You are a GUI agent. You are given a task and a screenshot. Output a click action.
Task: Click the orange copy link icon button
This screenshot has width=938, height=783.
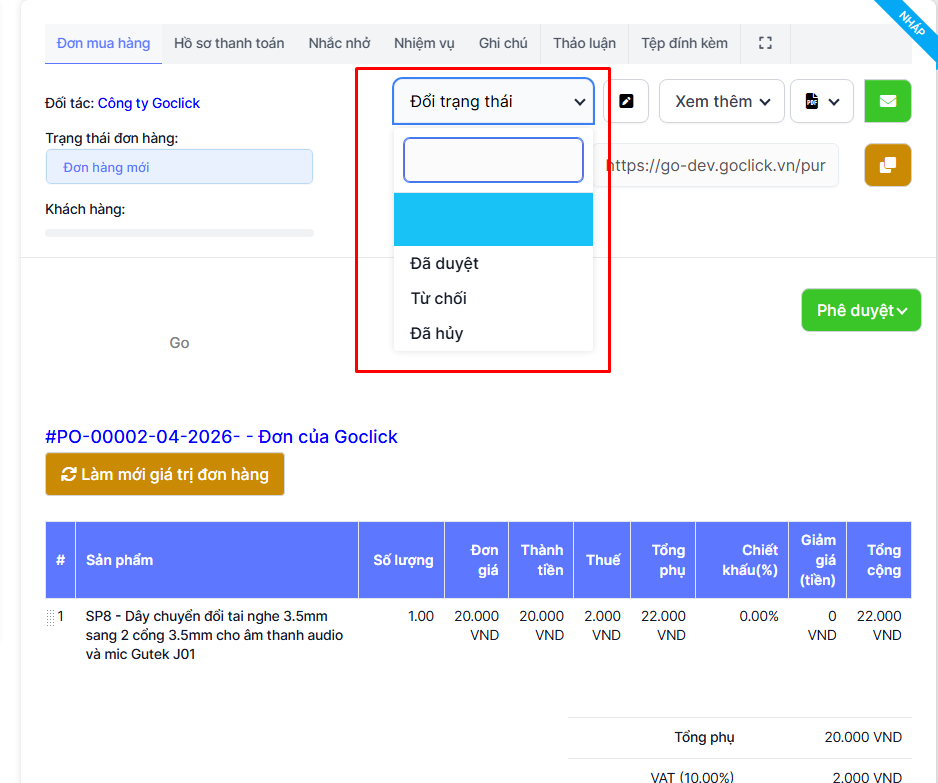(x=887, y=165)
